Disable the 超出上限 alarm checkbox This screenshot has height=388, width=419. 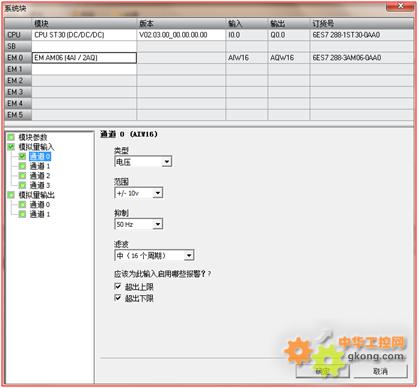118,286
